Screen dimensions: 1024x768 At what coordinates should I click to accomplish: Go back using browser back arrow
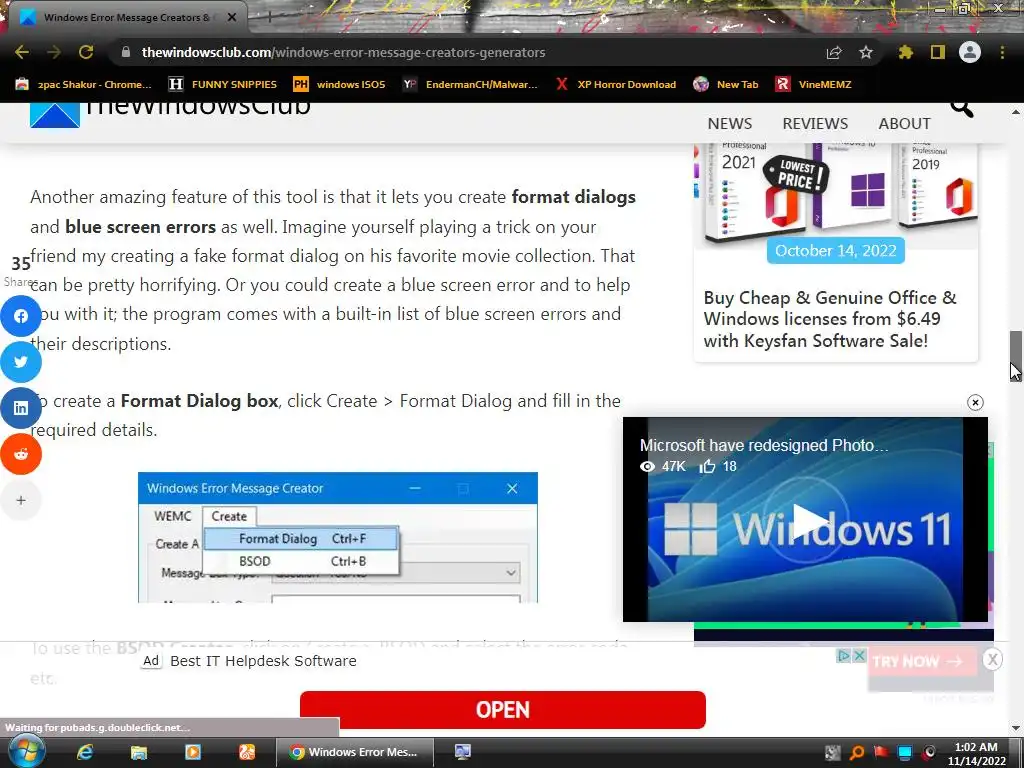click(22, 52)
